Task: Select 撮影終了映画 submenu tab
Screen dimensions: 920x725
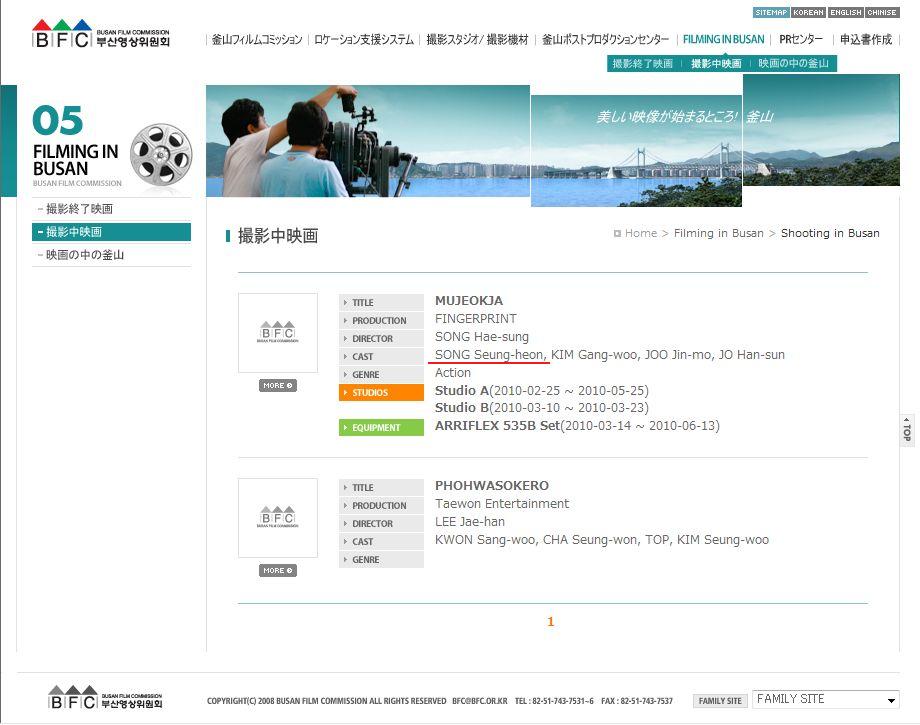Action: pyautogui.click(x=642, y=63)
